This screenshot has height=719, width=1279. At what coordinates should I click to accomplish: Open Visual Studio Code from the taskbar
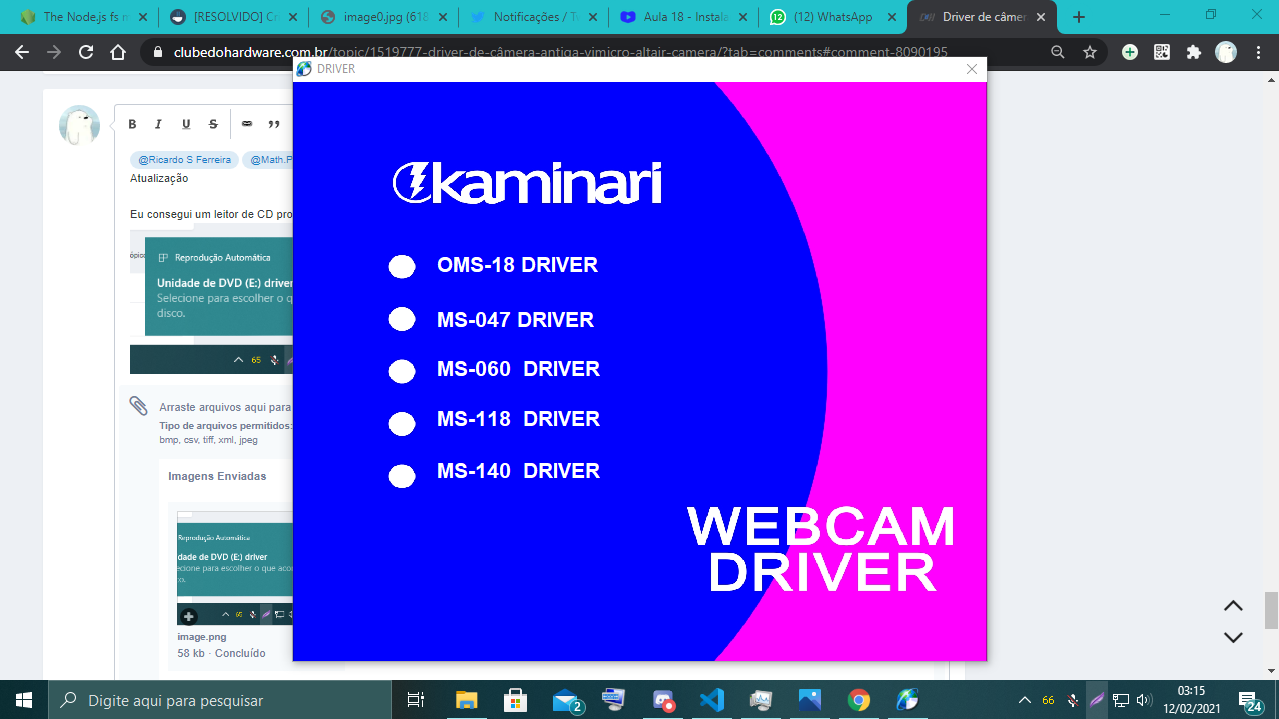click(x=712, y=700)
